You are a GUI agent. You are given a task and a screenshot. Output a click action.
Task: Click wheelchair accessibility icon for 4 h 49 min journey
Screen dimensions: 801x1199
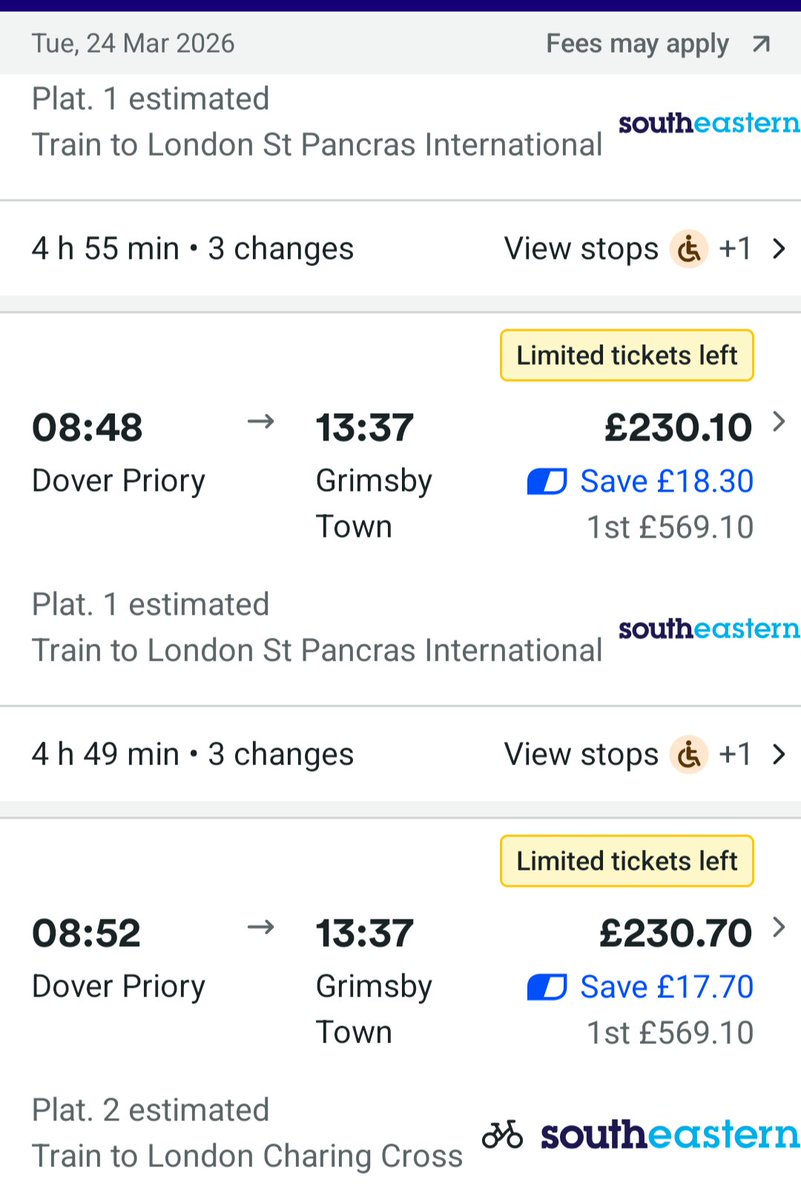pos(689,754)
